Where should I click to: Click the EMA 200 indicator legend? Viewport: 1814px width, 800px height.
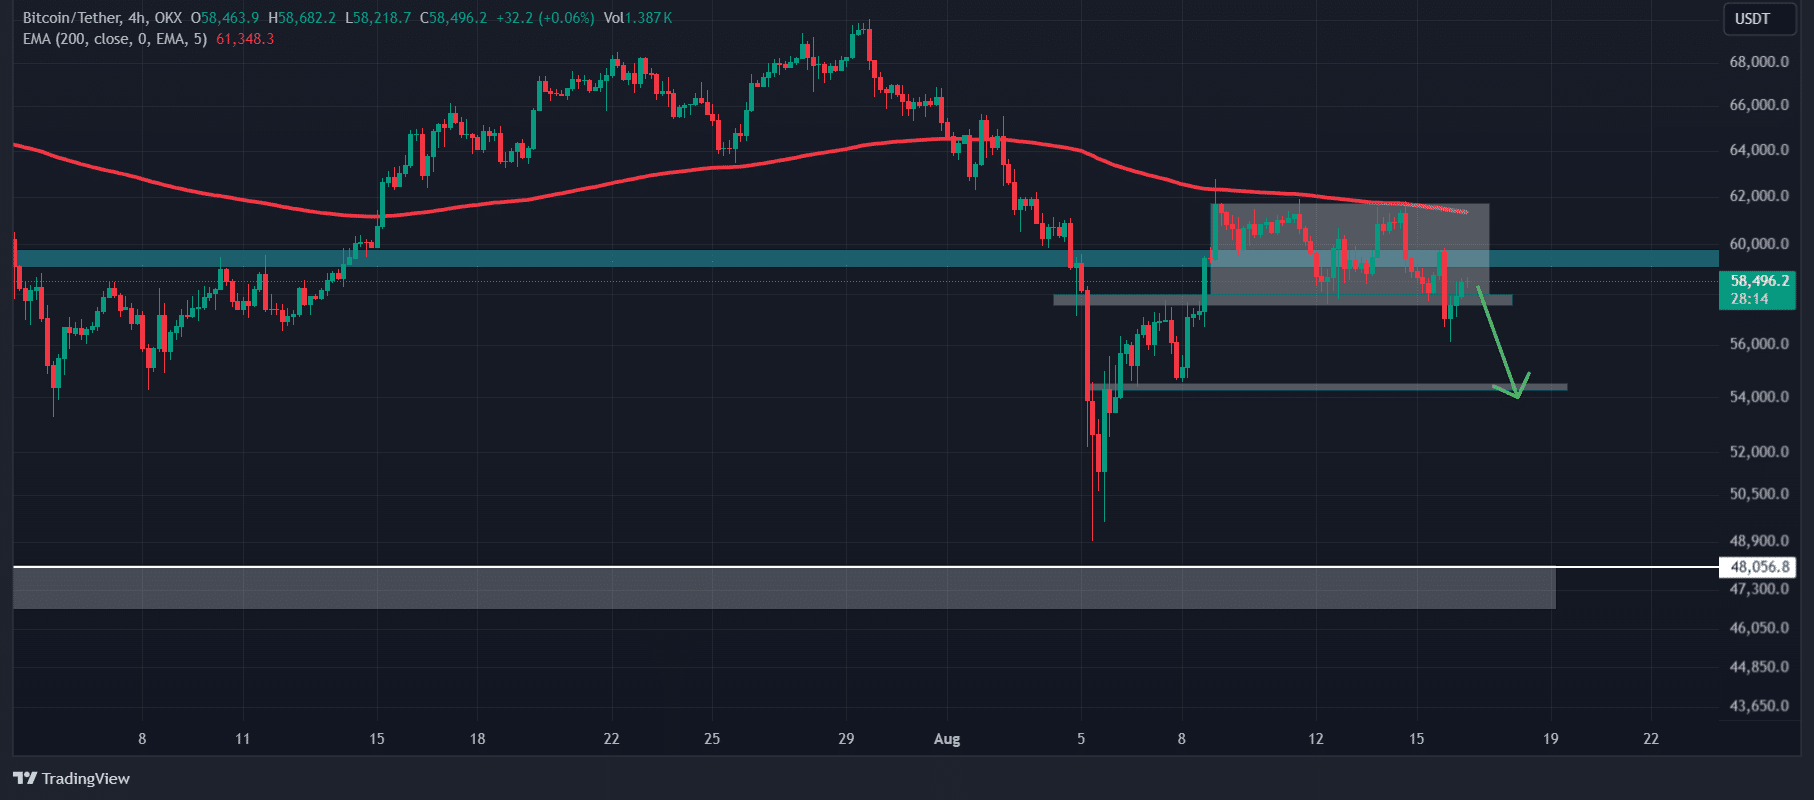coord(115,39)
